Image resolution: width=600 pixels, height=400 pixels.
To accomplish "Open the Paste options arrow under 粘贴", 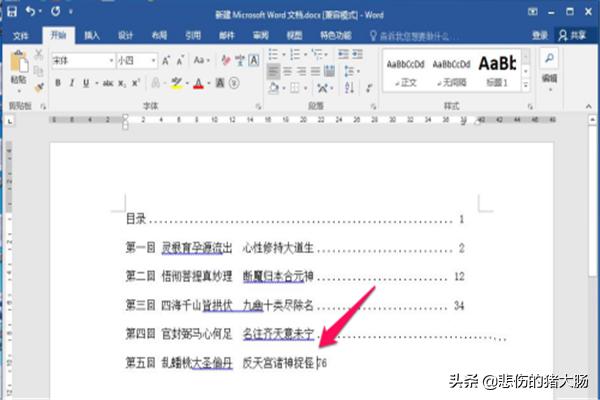I will pyautogui.click(x=19, y=91).
